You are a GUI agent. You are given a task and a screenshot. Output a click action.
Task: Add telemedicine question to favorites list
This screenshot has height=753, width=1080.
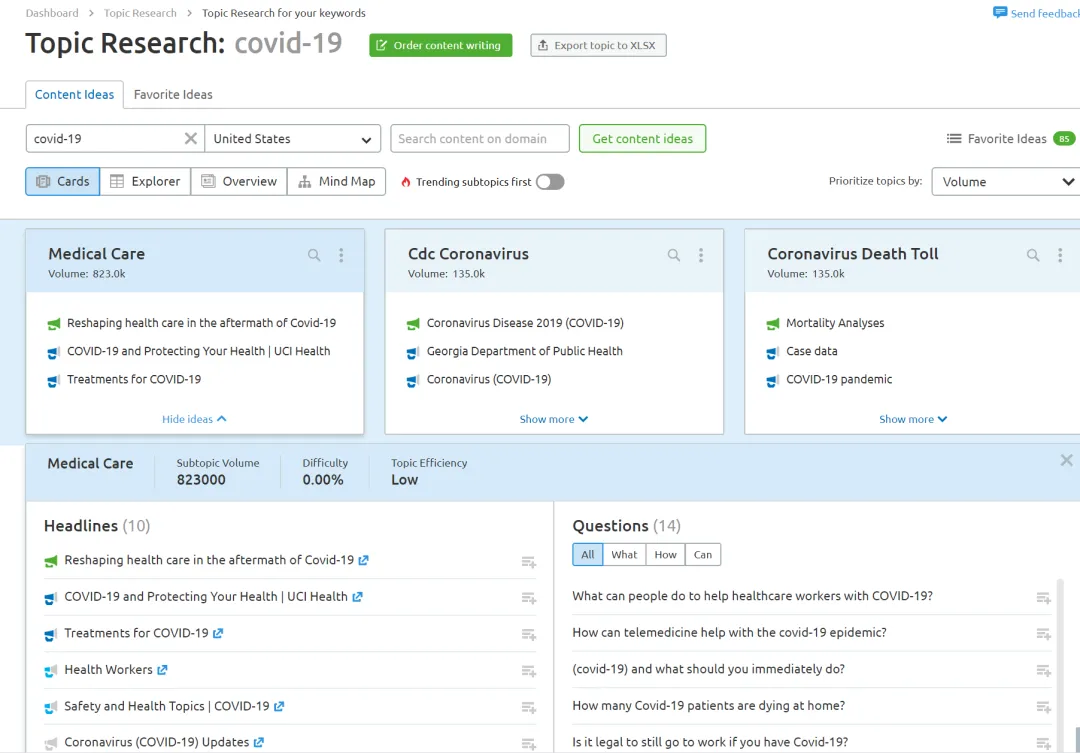(x=1043, y=634)
